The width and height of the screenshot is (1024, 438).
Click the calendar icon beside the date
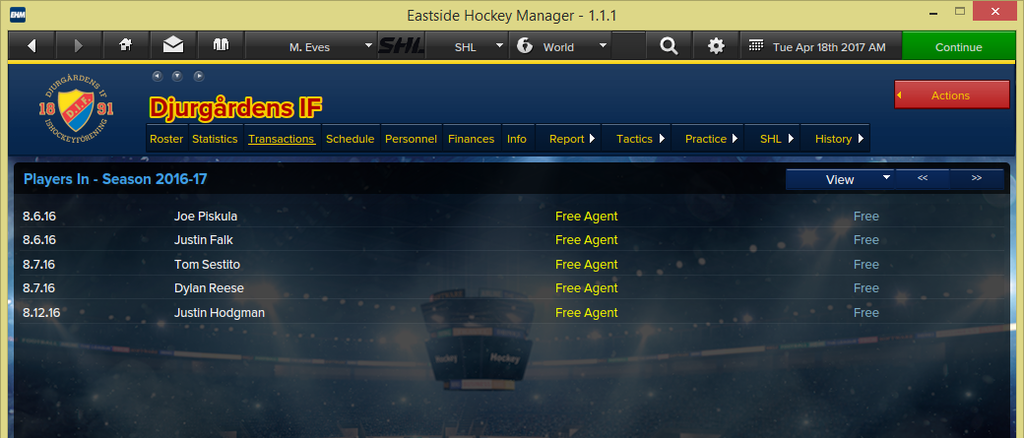point(756,46)
